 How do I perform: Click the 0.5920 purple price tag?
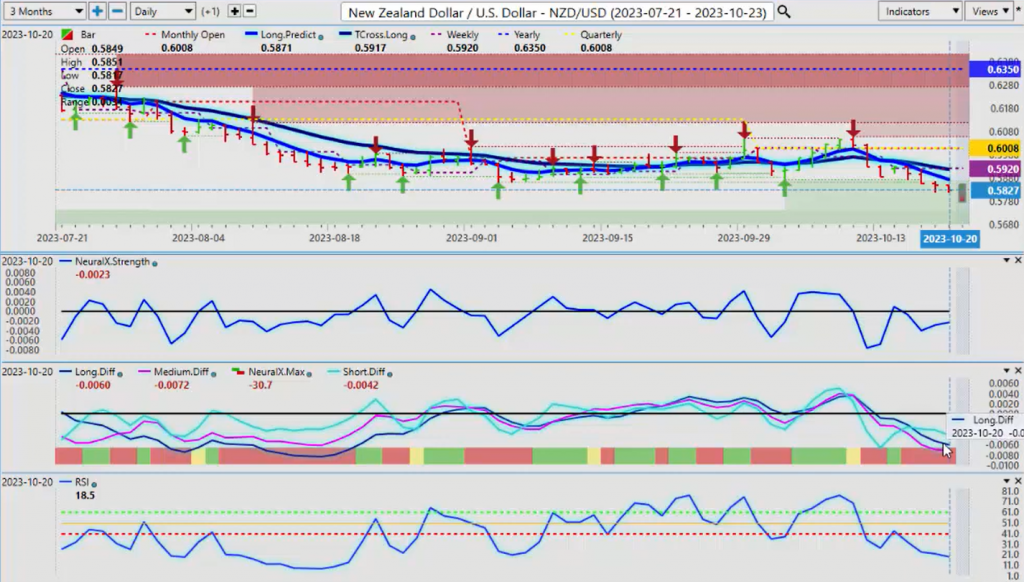click(994, 169)
